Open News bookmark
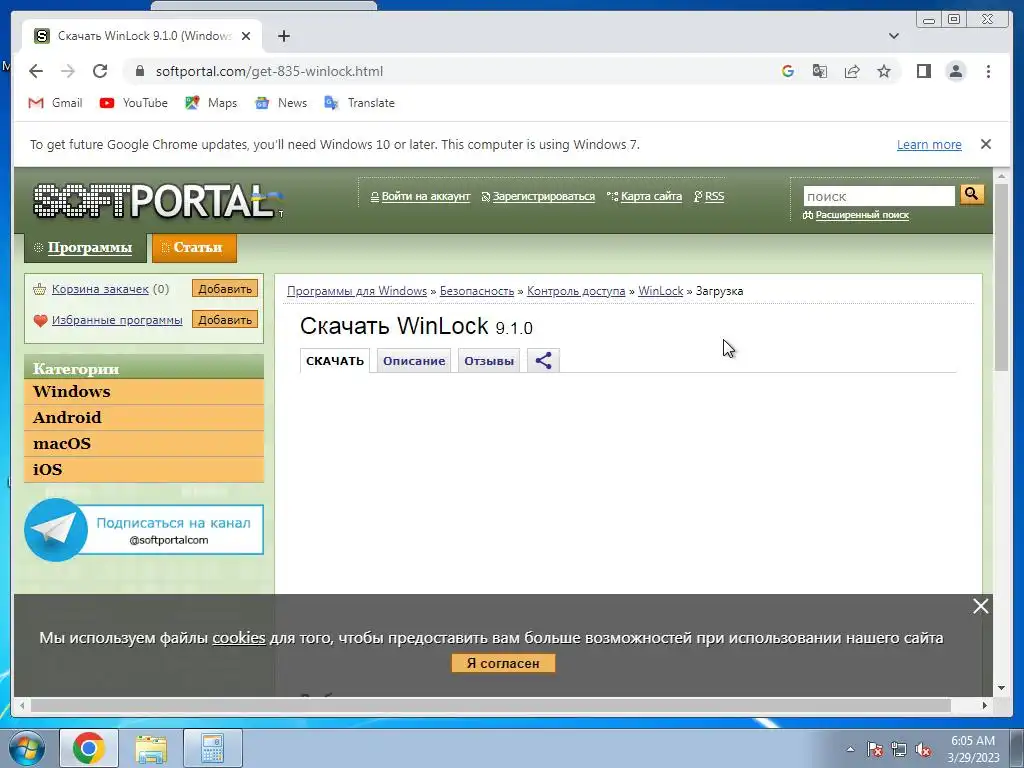The image size is (1024, 768). [281, 103]
